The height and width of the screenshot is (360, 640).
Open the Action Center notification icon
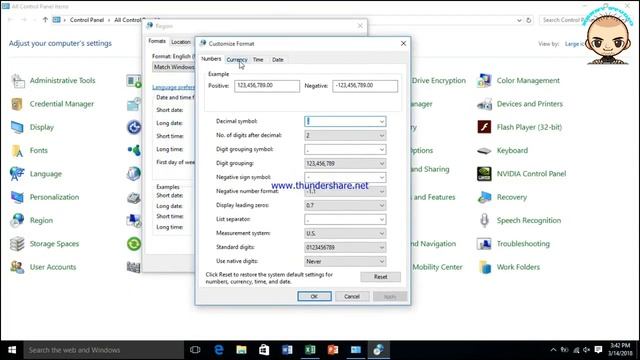pos(598,350)
